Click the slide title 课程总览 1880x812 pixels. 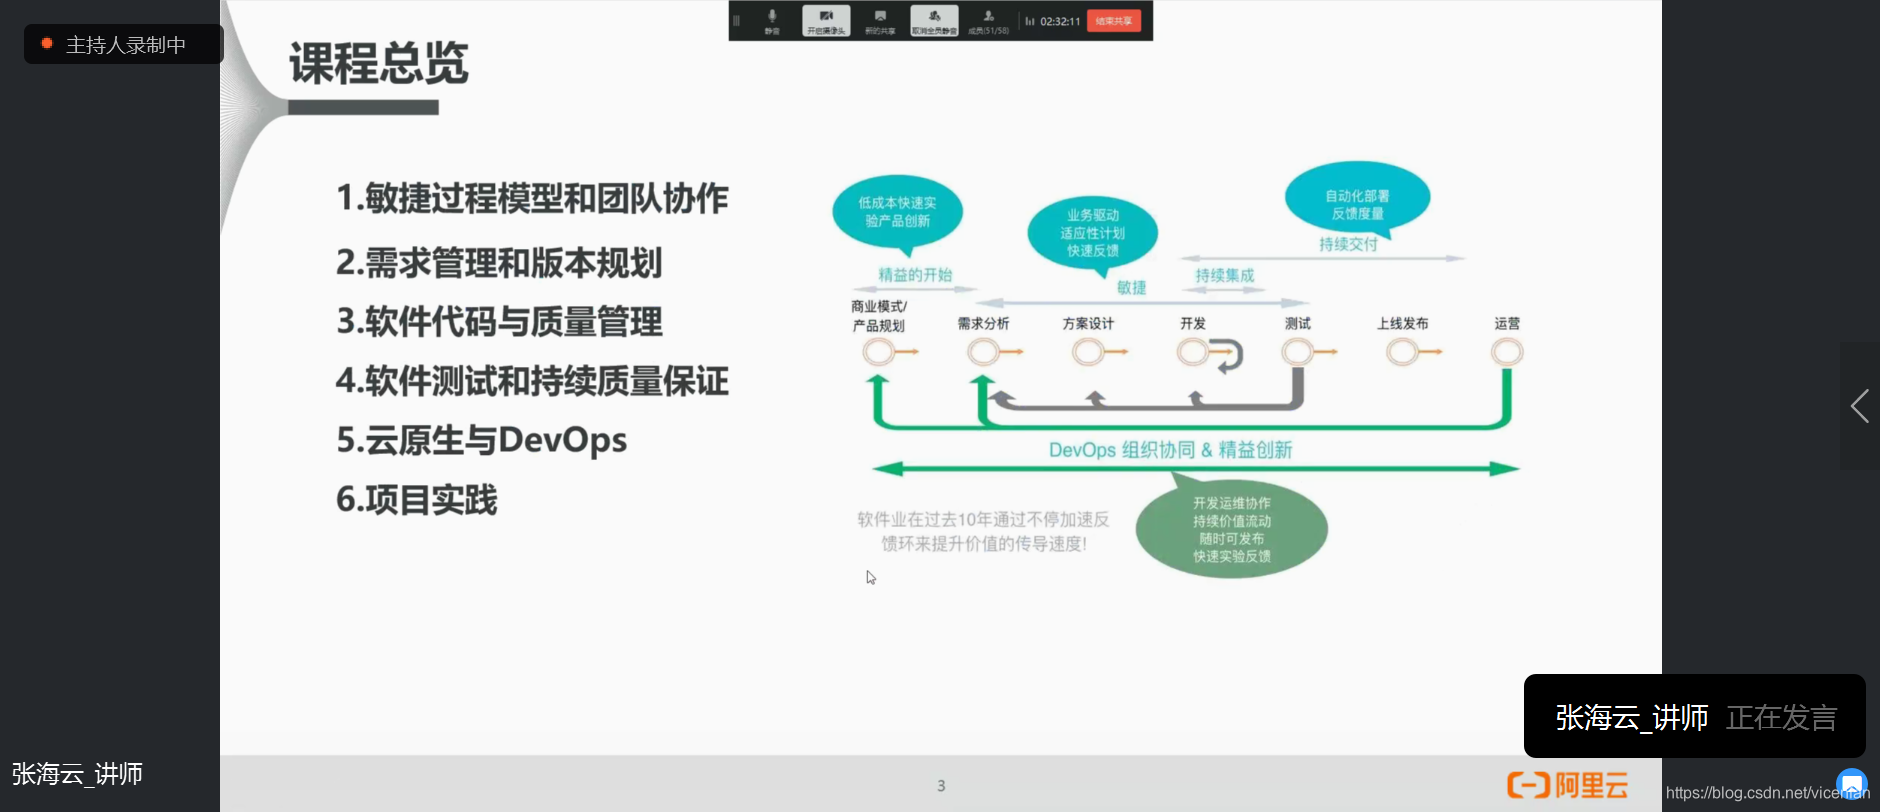[x=379, y=63]
